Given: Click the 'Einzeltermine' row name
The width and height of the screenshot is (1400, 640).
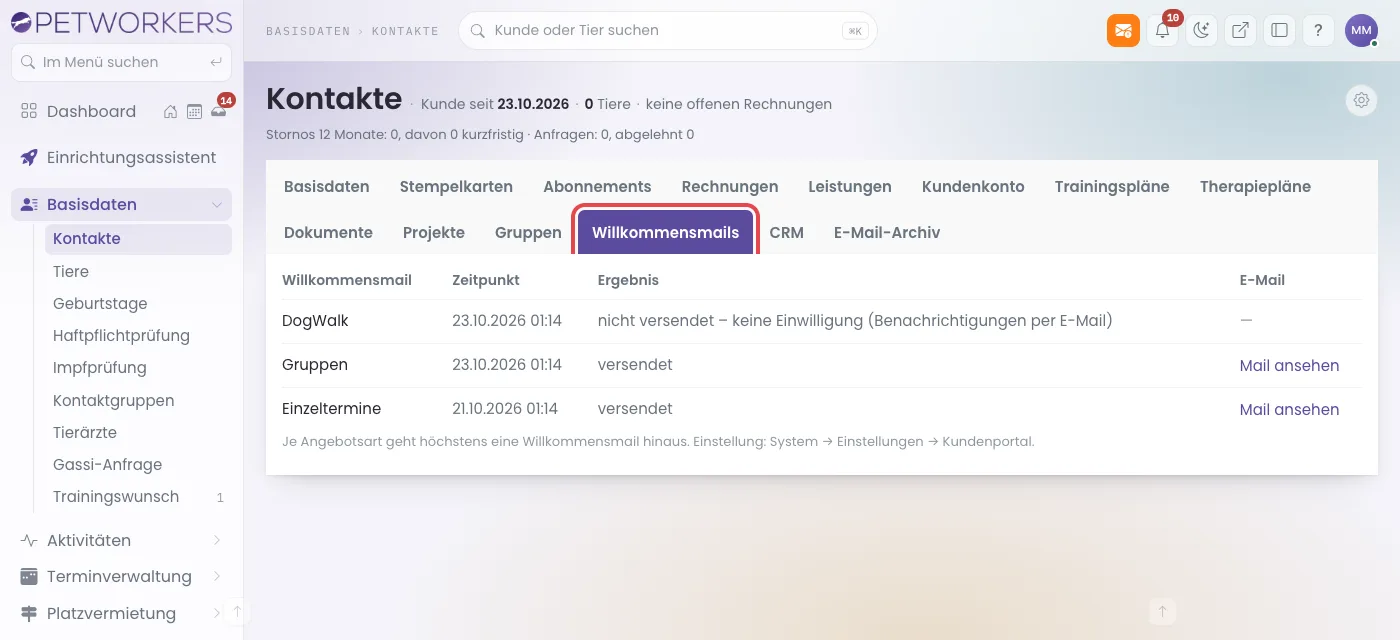Looking at the screenshot, I should (x=331, y=409).
